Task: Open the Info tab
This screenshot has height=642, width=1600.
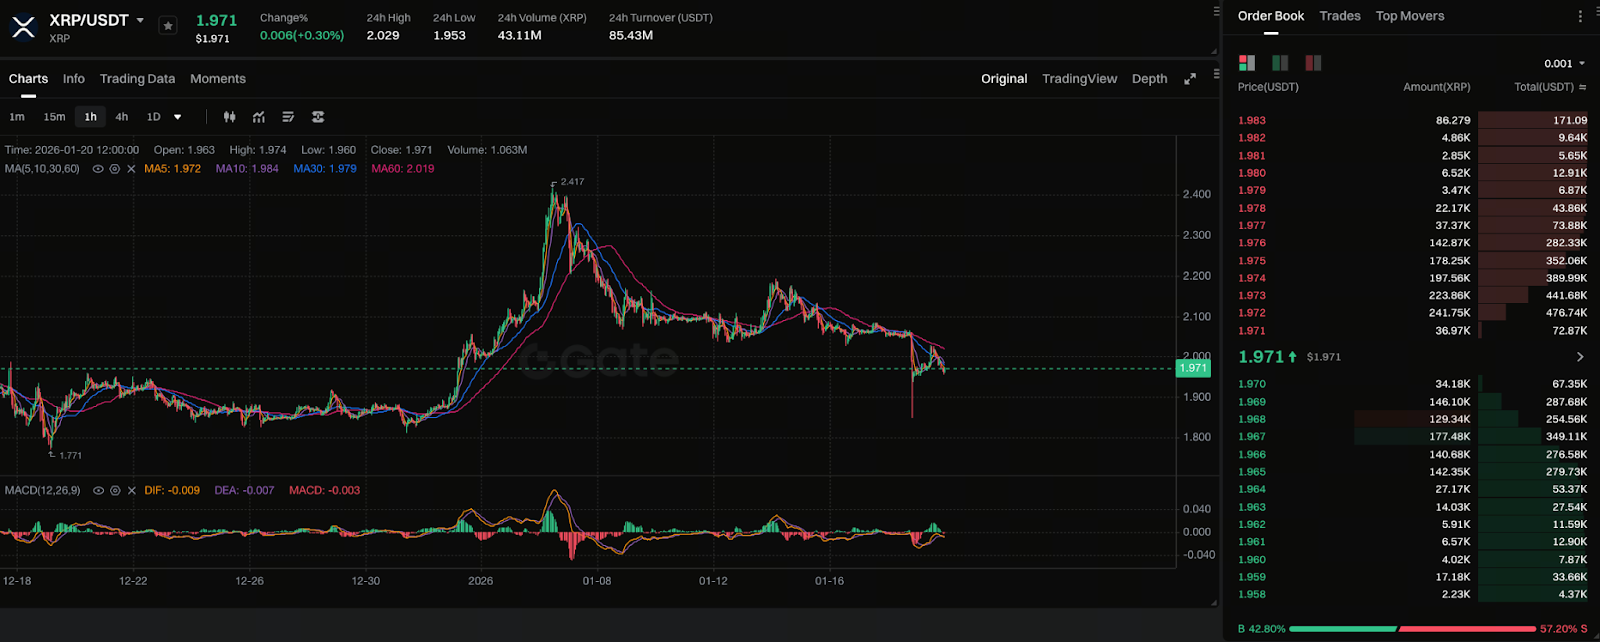Action: click(x=74, y=79)
